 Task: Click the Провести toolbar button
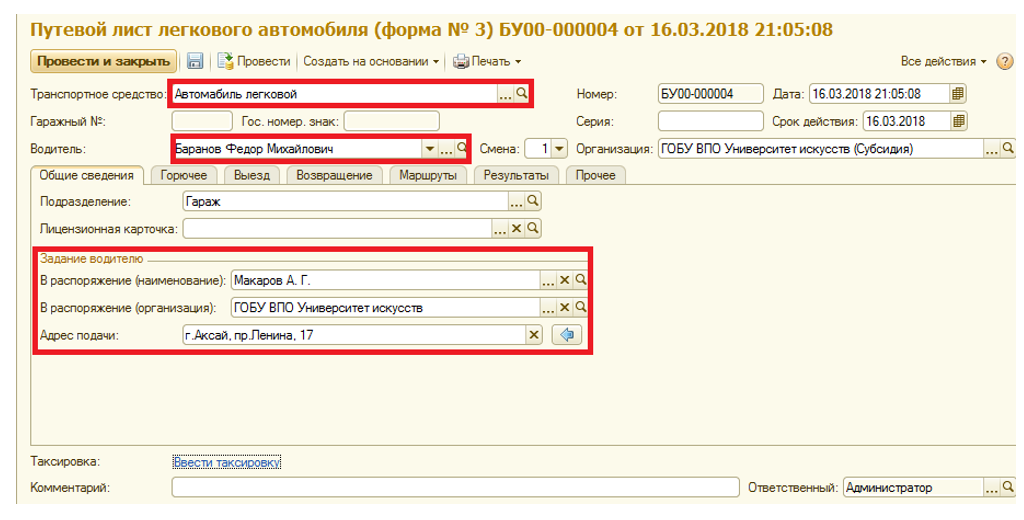point(254,61)
